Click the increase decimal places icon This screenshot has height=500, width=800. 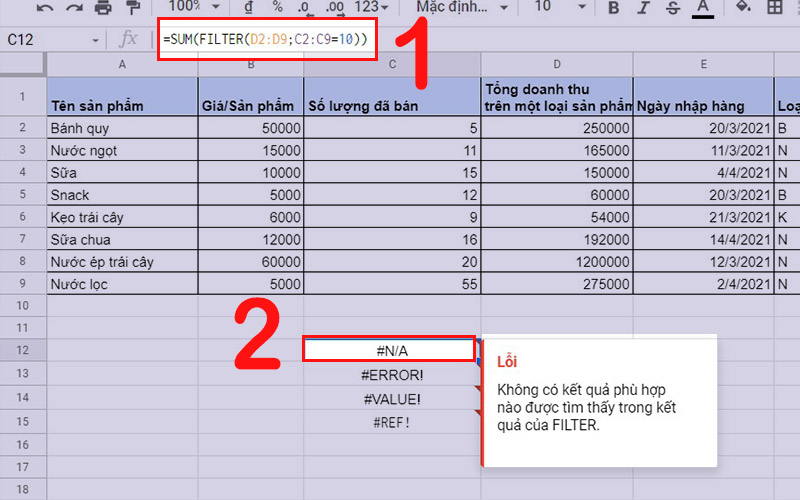[x=335, y=7]
